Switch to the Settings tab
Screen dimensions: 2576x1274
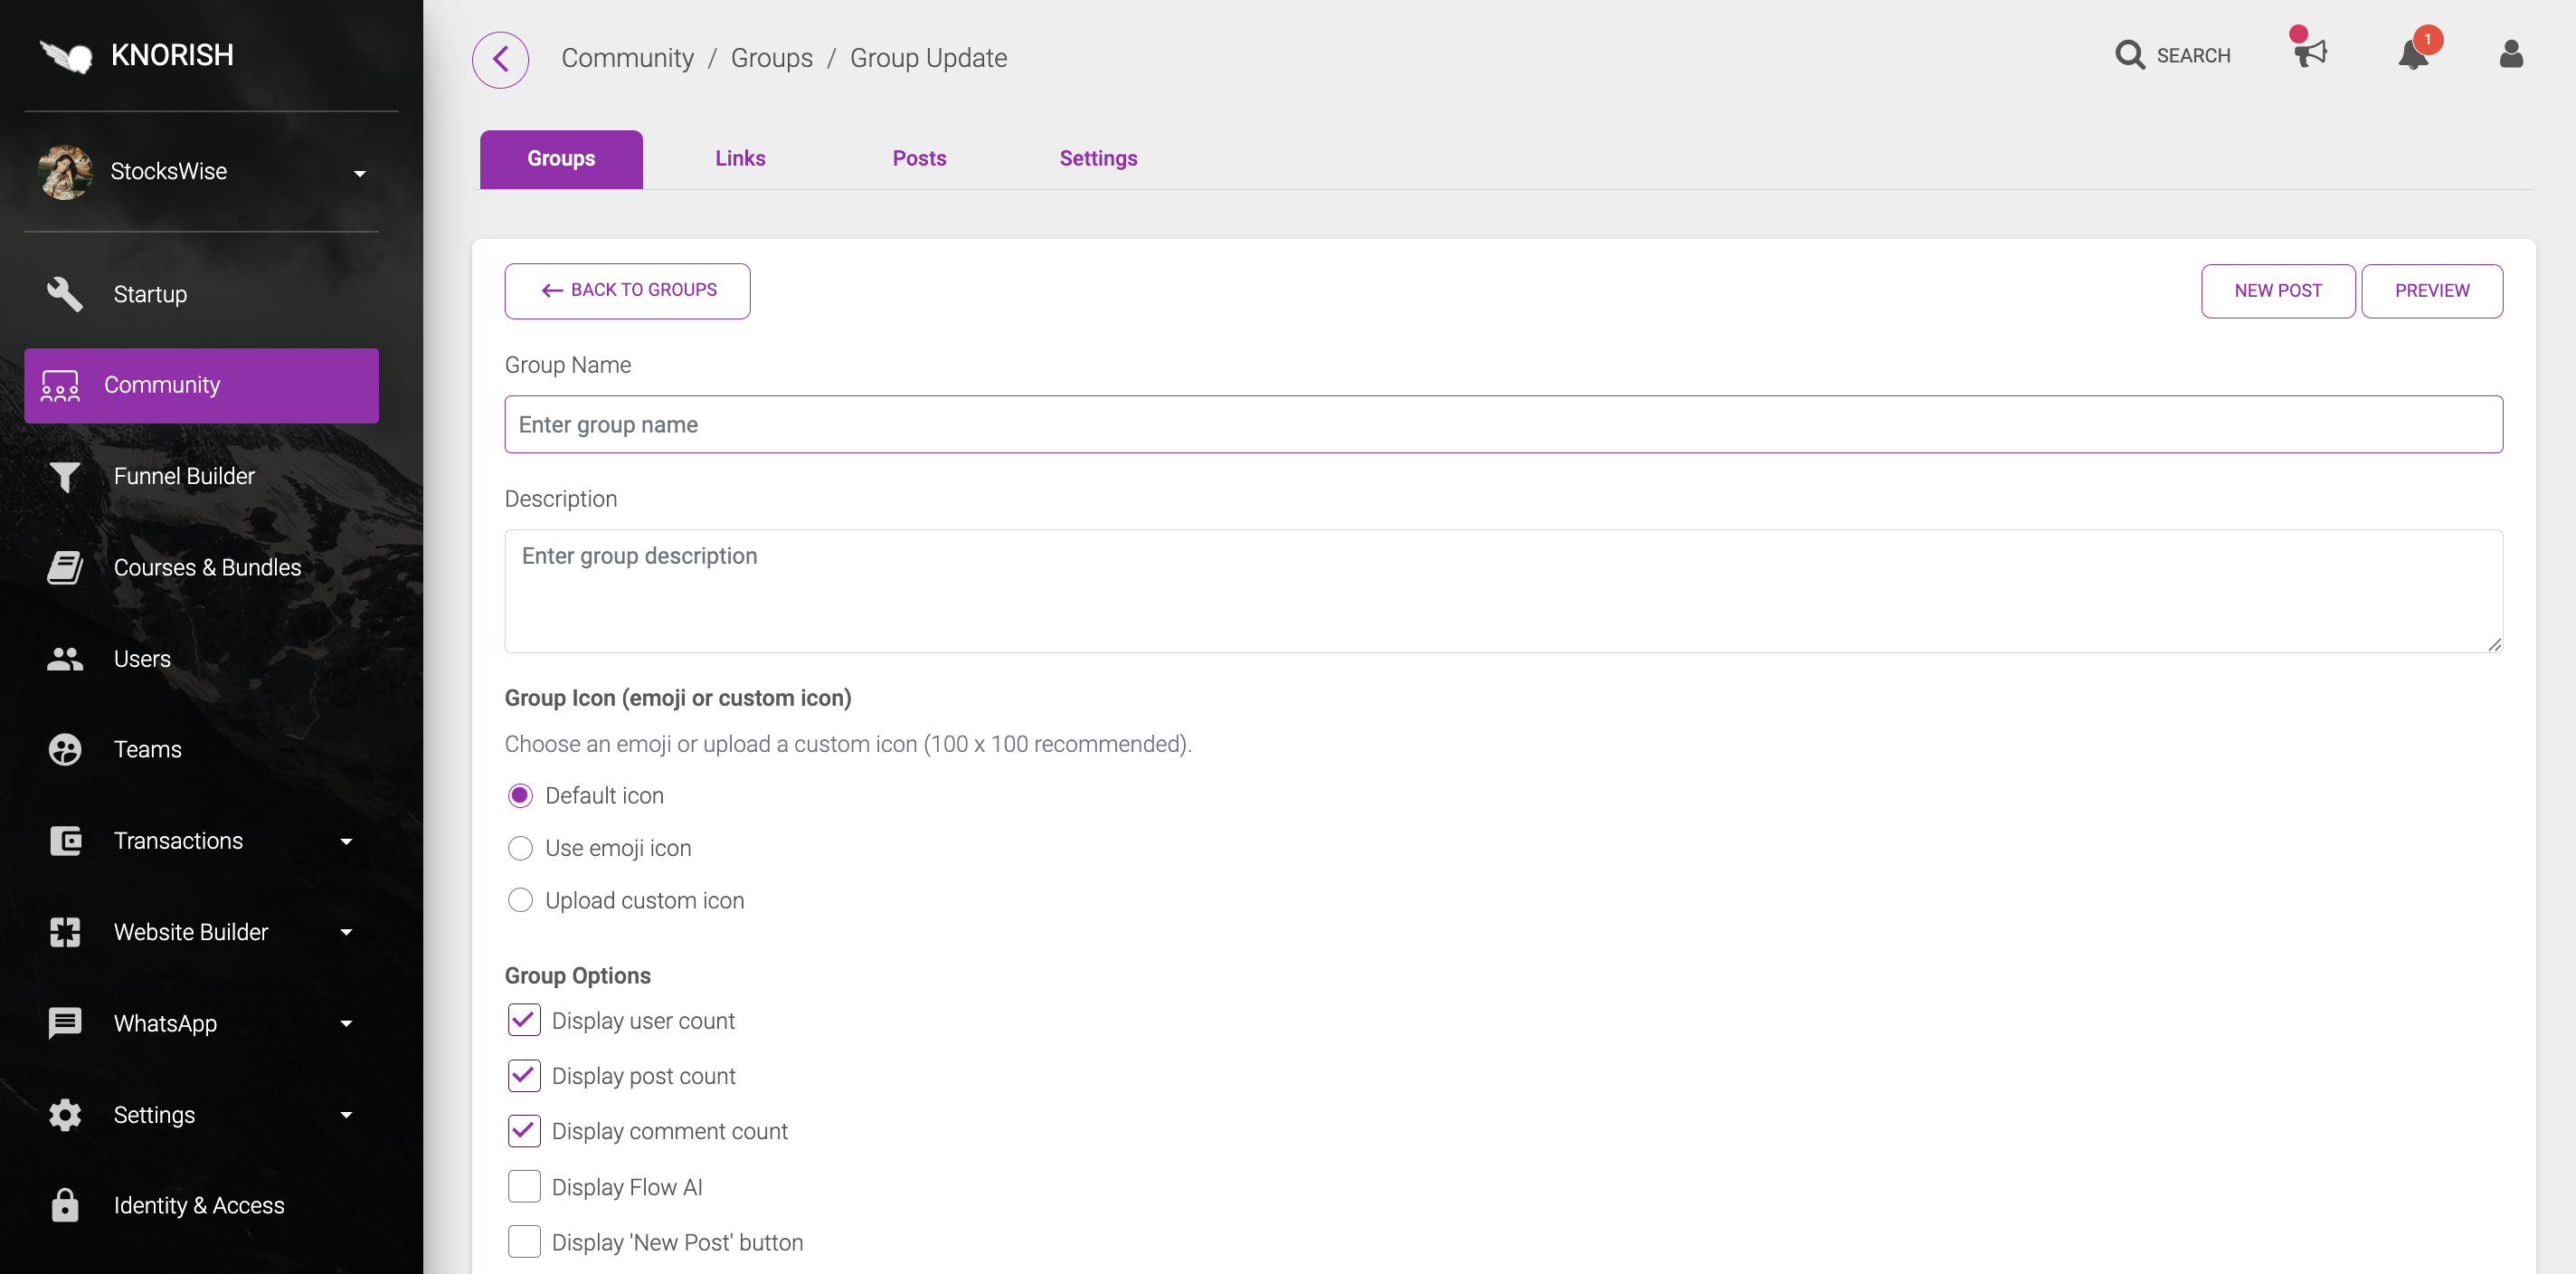(x=1098, y=159)
